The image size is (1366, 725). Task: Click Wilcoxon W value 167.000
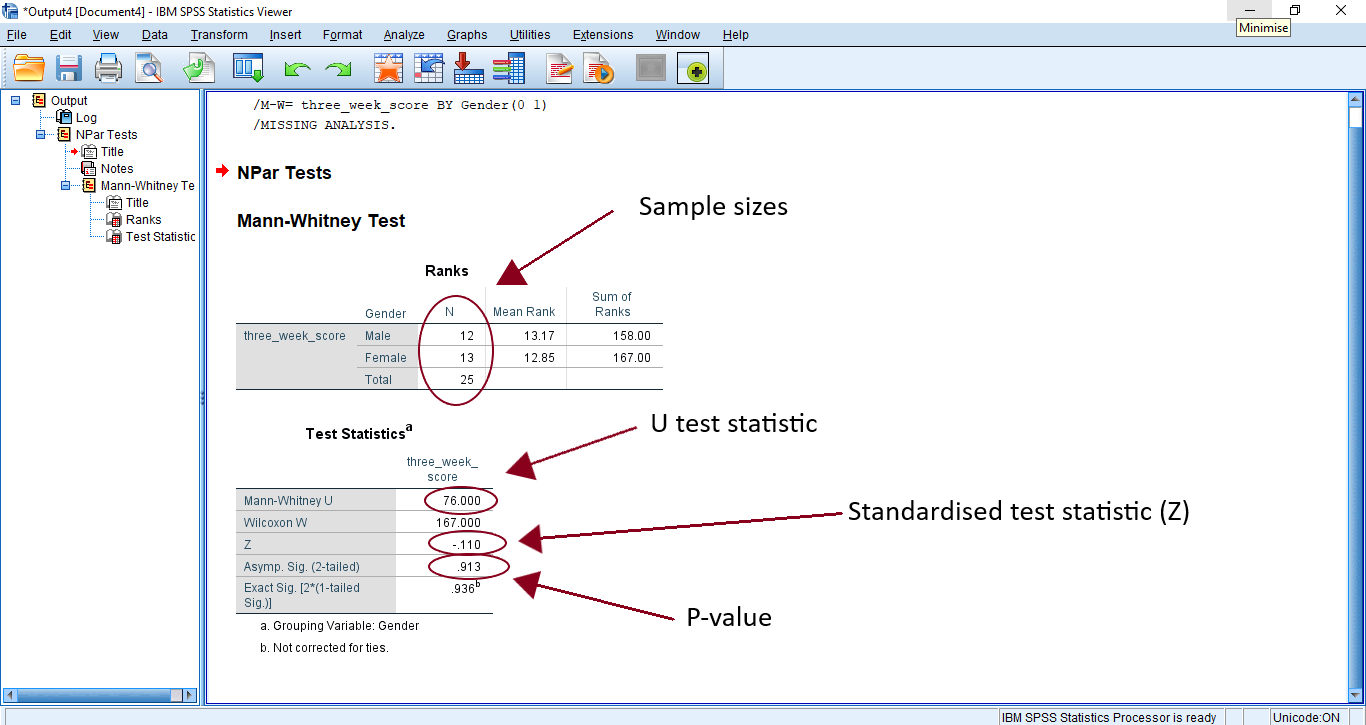(458, 522)
